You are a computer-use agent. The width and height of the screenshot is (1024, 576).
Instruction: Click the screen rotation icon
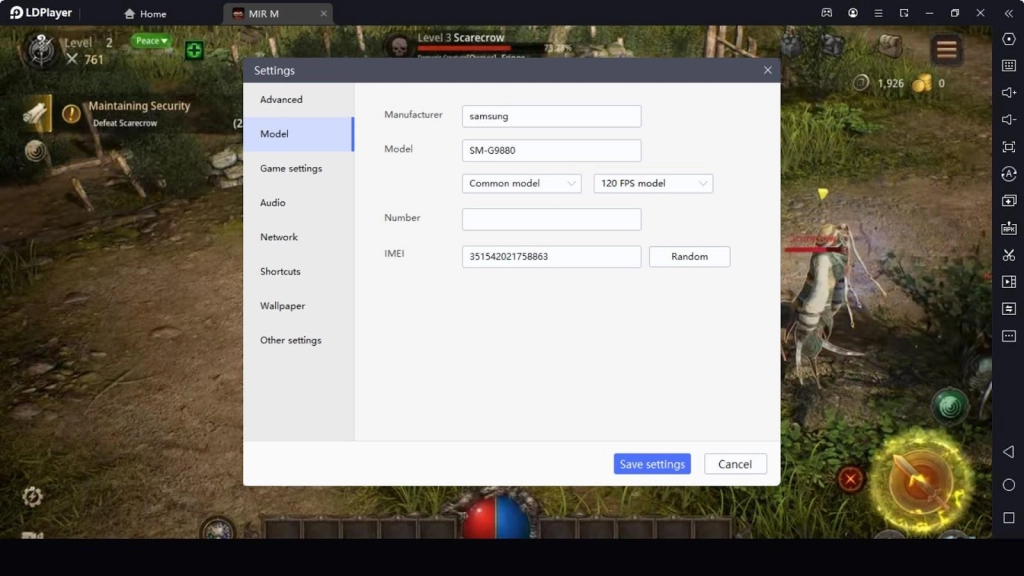(1010, 173)
